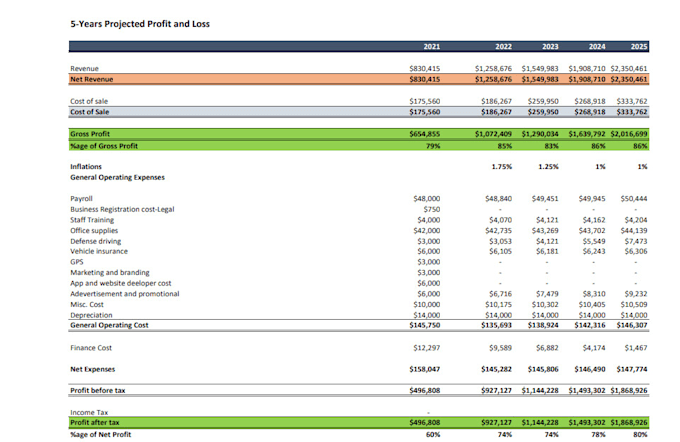
Task: Click 2022 Gross Profit value $1,072,409
Action: click(493, 134)
